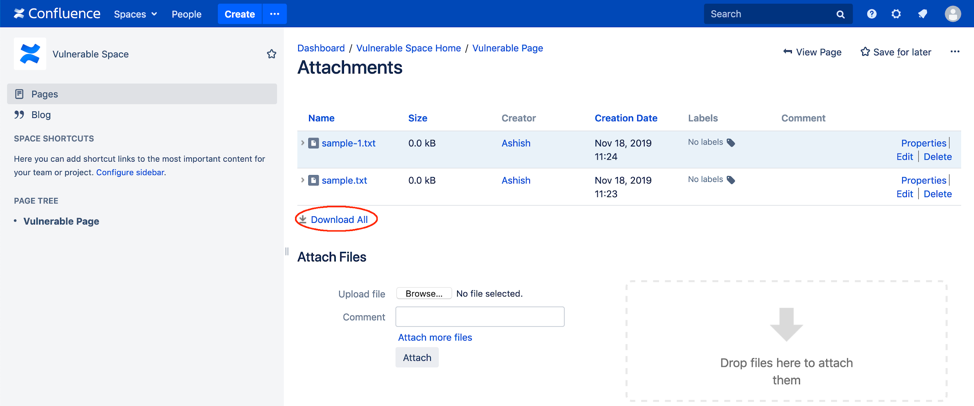Open Blog in the sidebar
The height and width of the screenshot is (406, 974).
[x=41, y=115]
